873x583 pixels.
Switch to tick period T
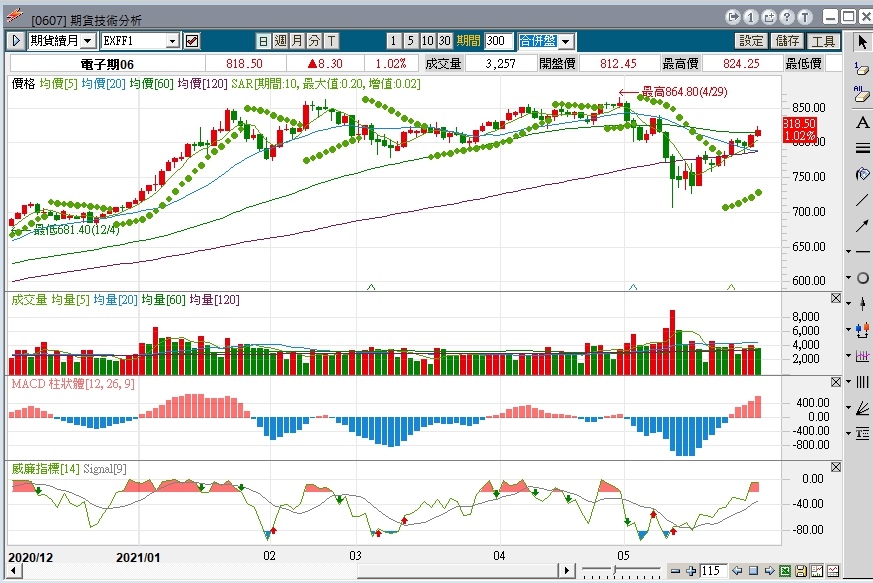point(331,41)
